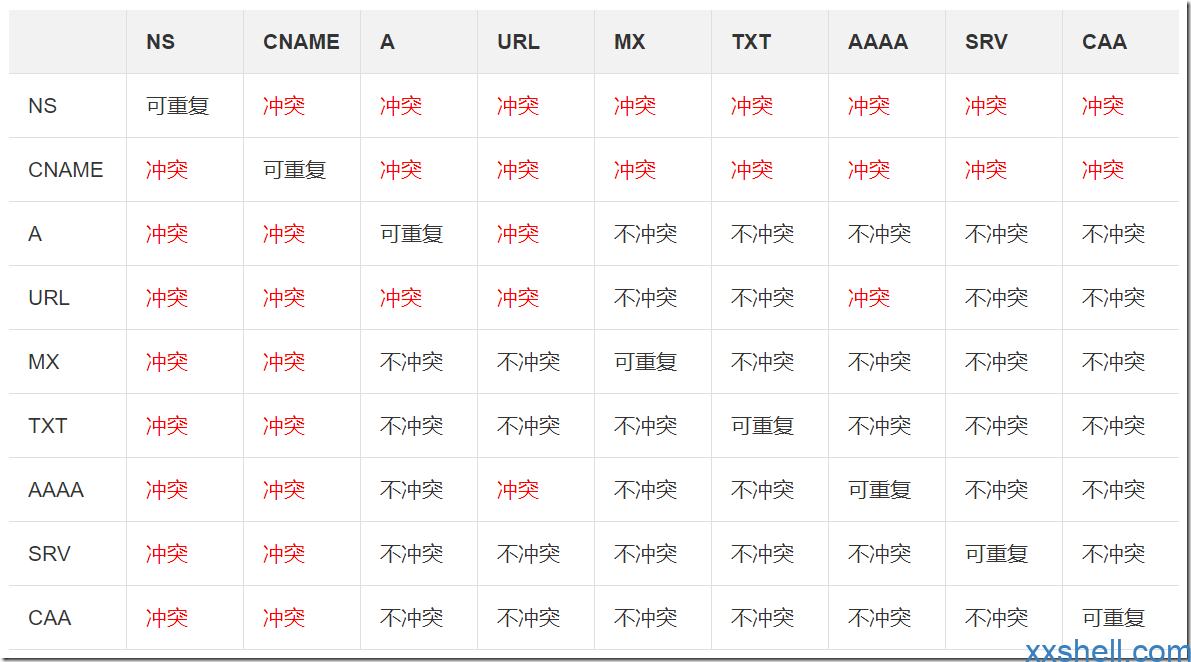
Task: Click the cell in NS row, NS column
Action: coord(178,106)
